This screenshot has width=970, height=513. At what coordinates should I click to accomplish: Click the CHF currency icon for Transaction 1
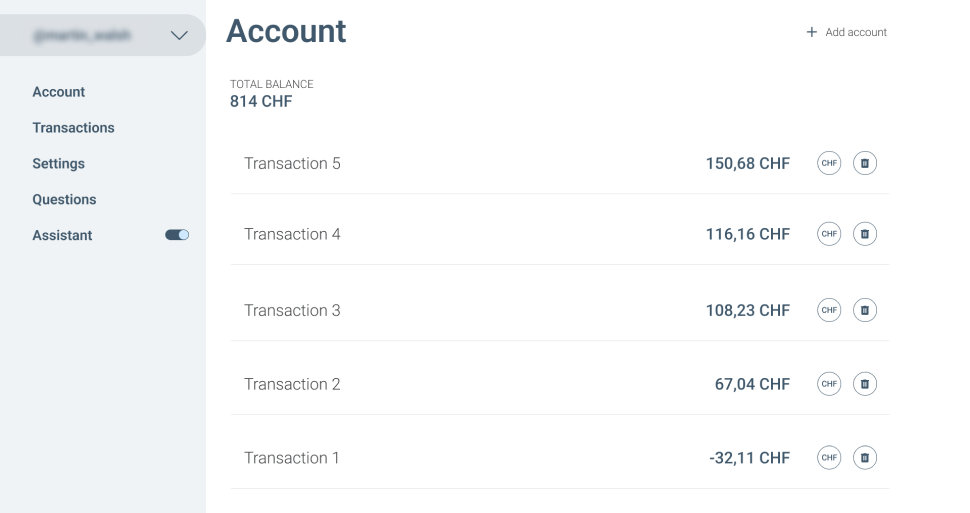coord(829,458)
